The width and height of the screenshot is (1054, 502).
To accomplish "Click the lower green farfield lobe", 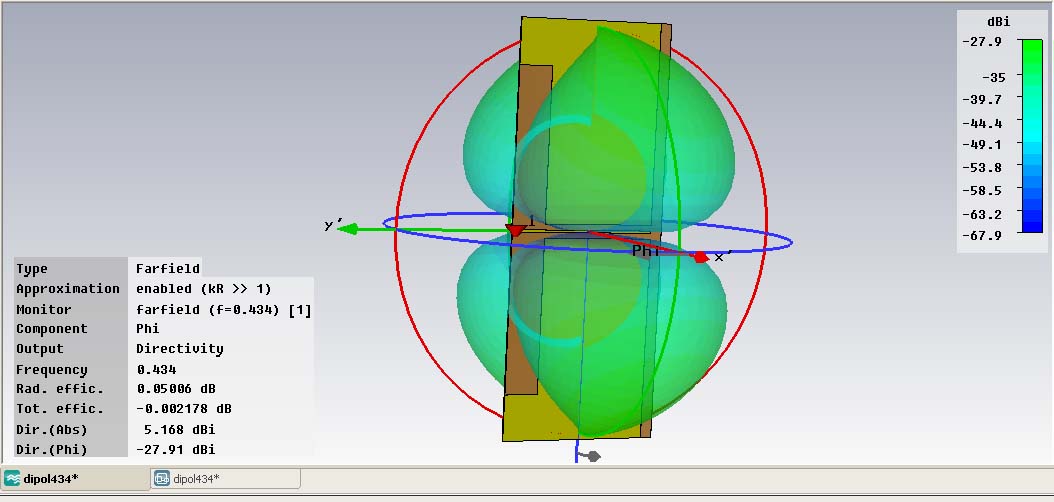I will tap(592, 336).
